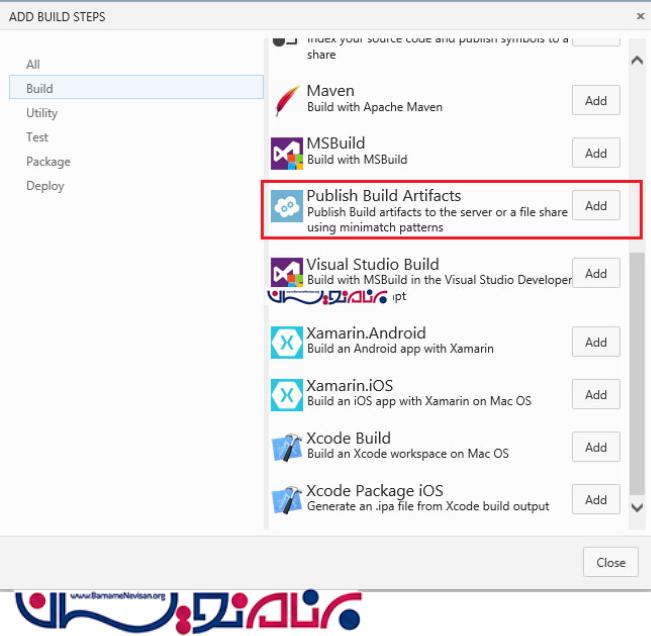The width and height of the screenshot is (651, 636).
Task: Add the Xcode Build step
Action: point(596,447)
